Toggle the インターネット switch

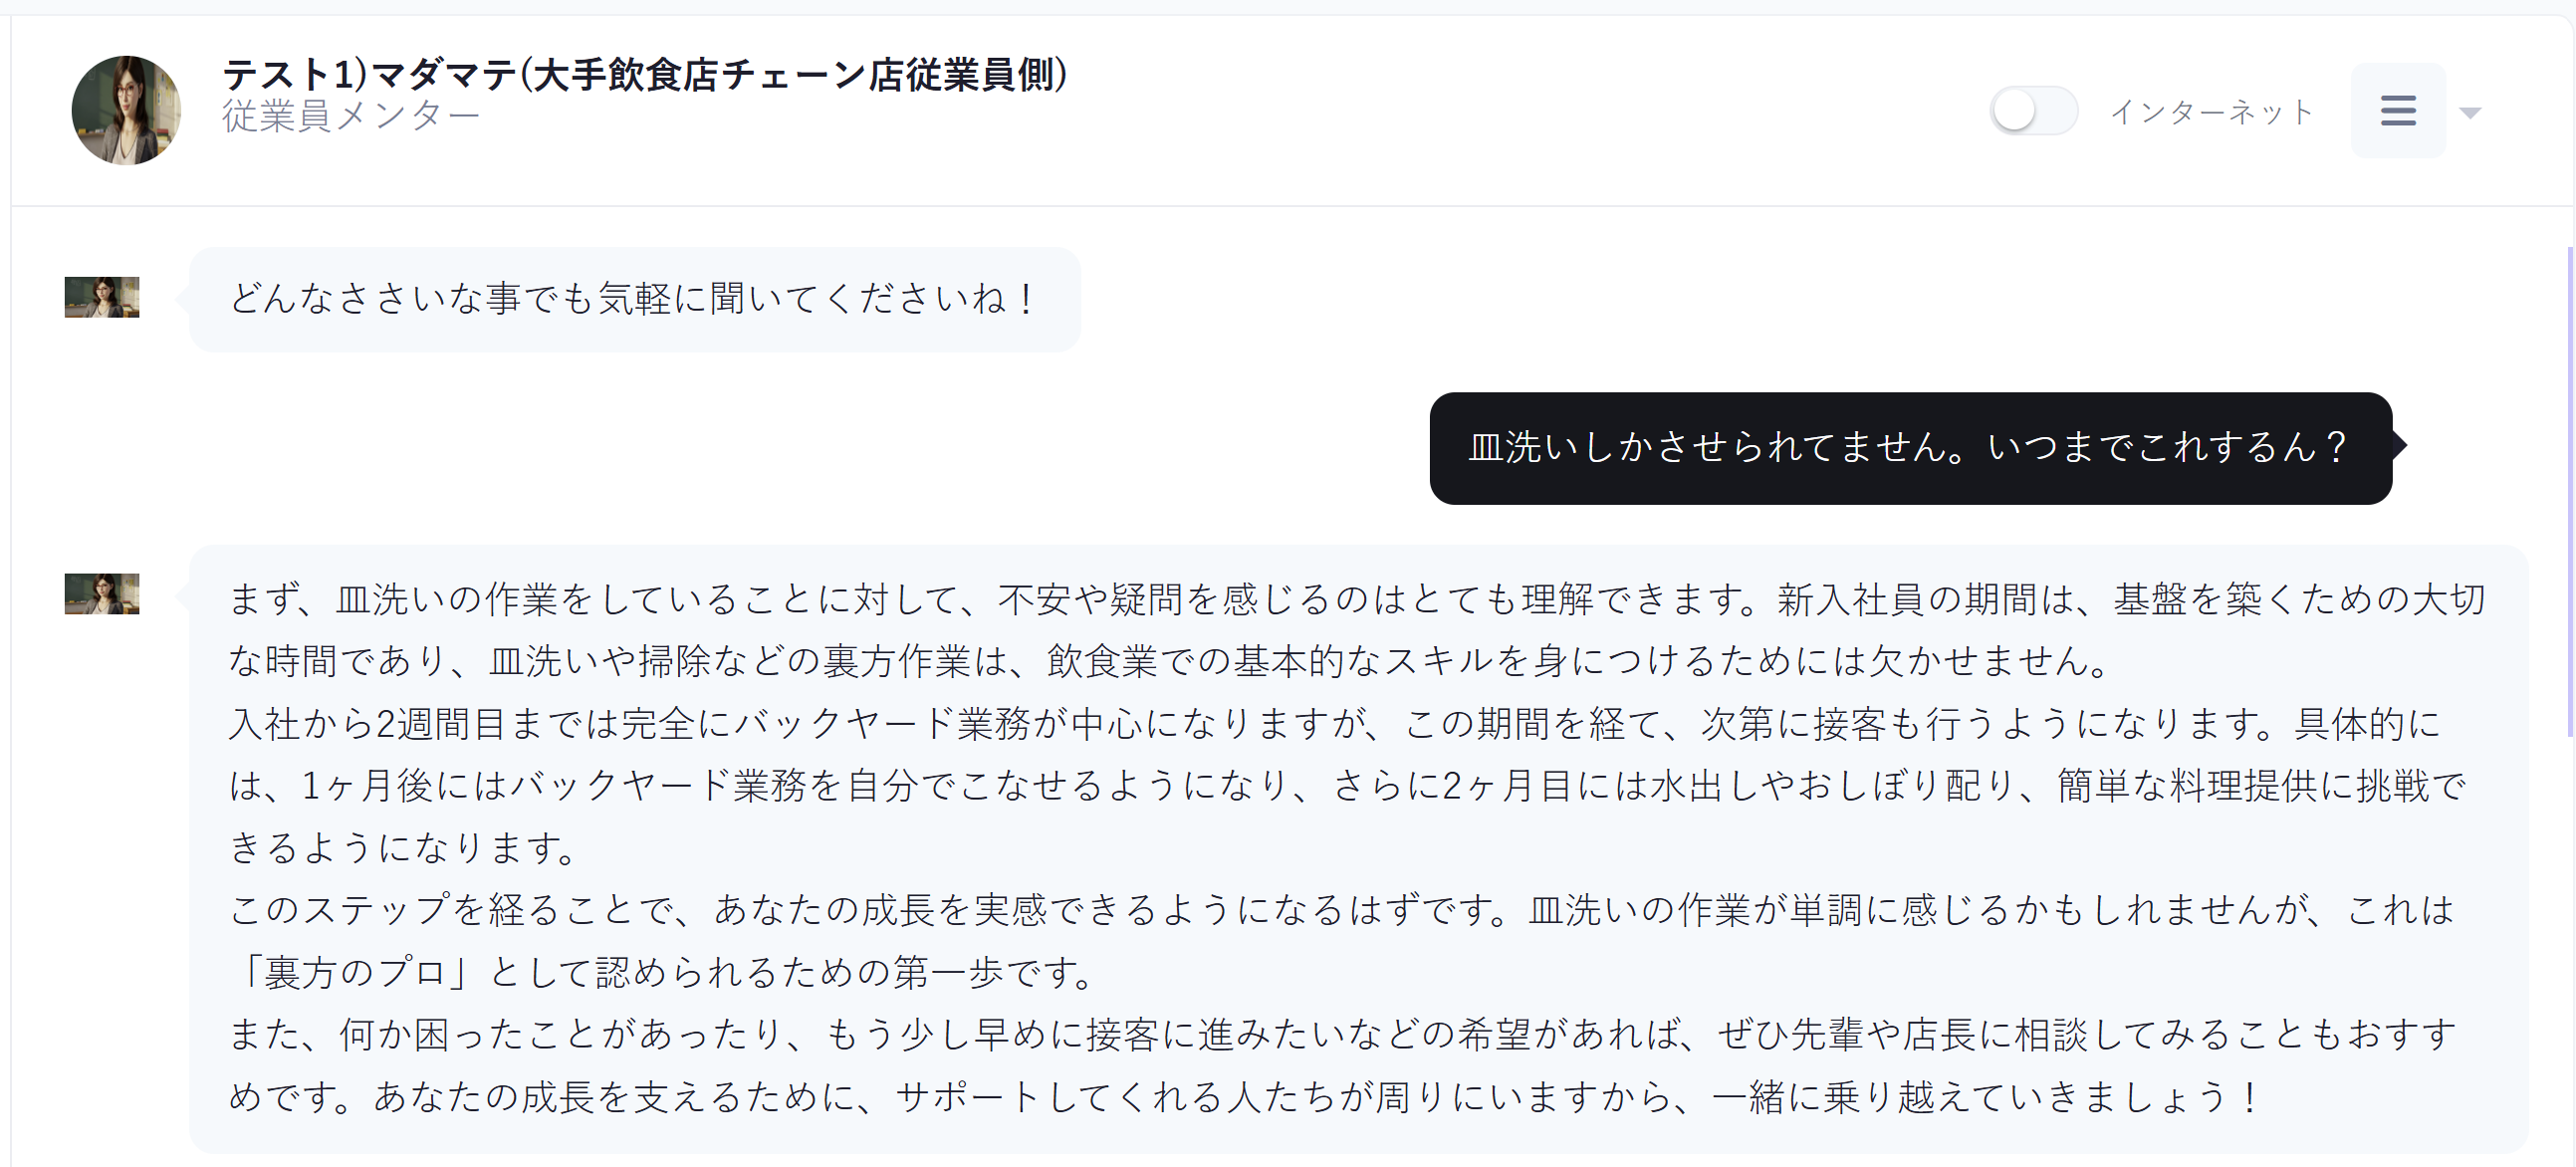point(2033,110)
